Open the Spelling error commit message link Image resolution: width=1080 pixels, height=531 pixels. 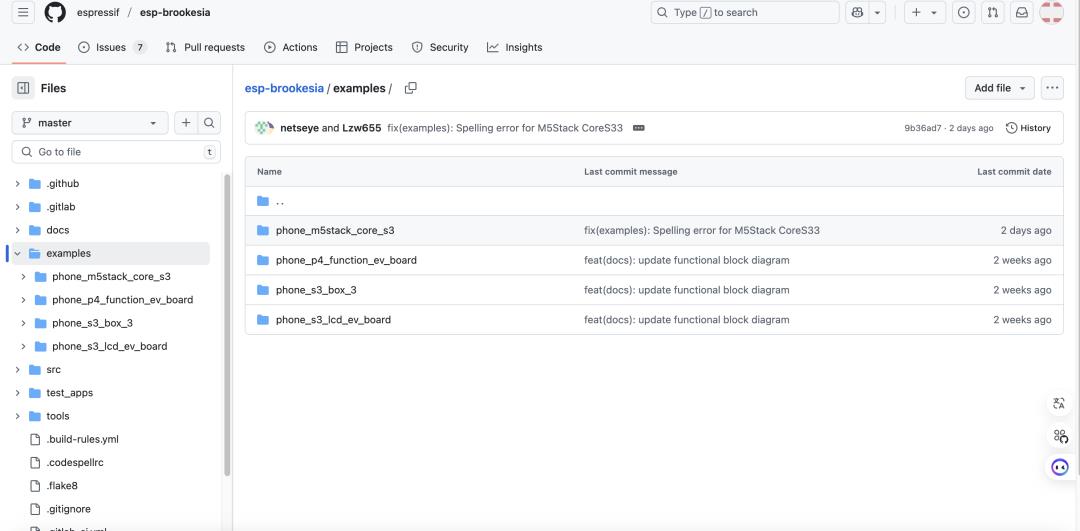(702, 231)
